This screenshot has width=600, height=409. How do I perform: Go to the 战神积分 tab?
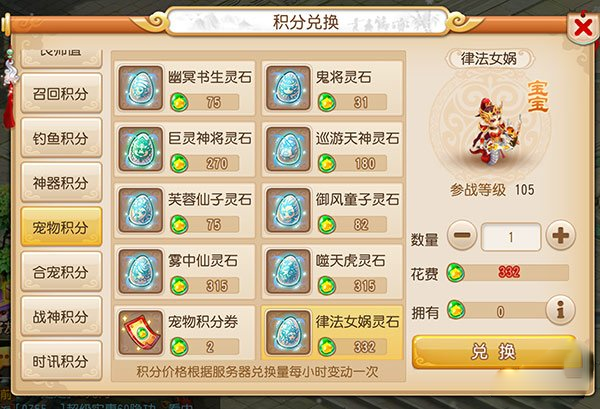[61, 316]
